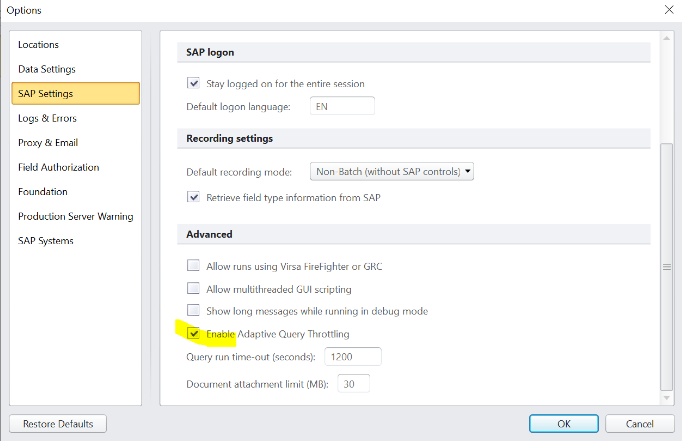
Task: Select Production Server Warning option
Action: click(75, 216)
